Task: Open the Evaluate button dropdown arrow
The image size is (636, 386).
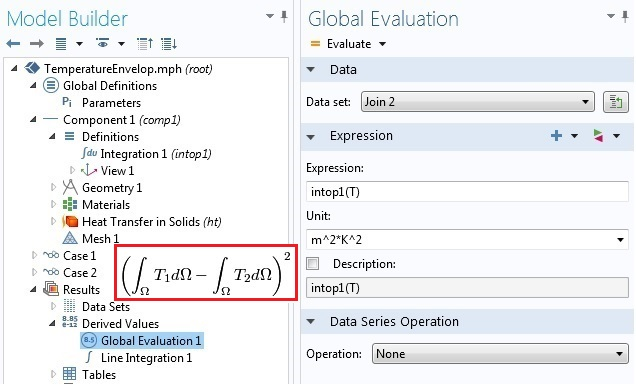Action: tap(382, 44)
